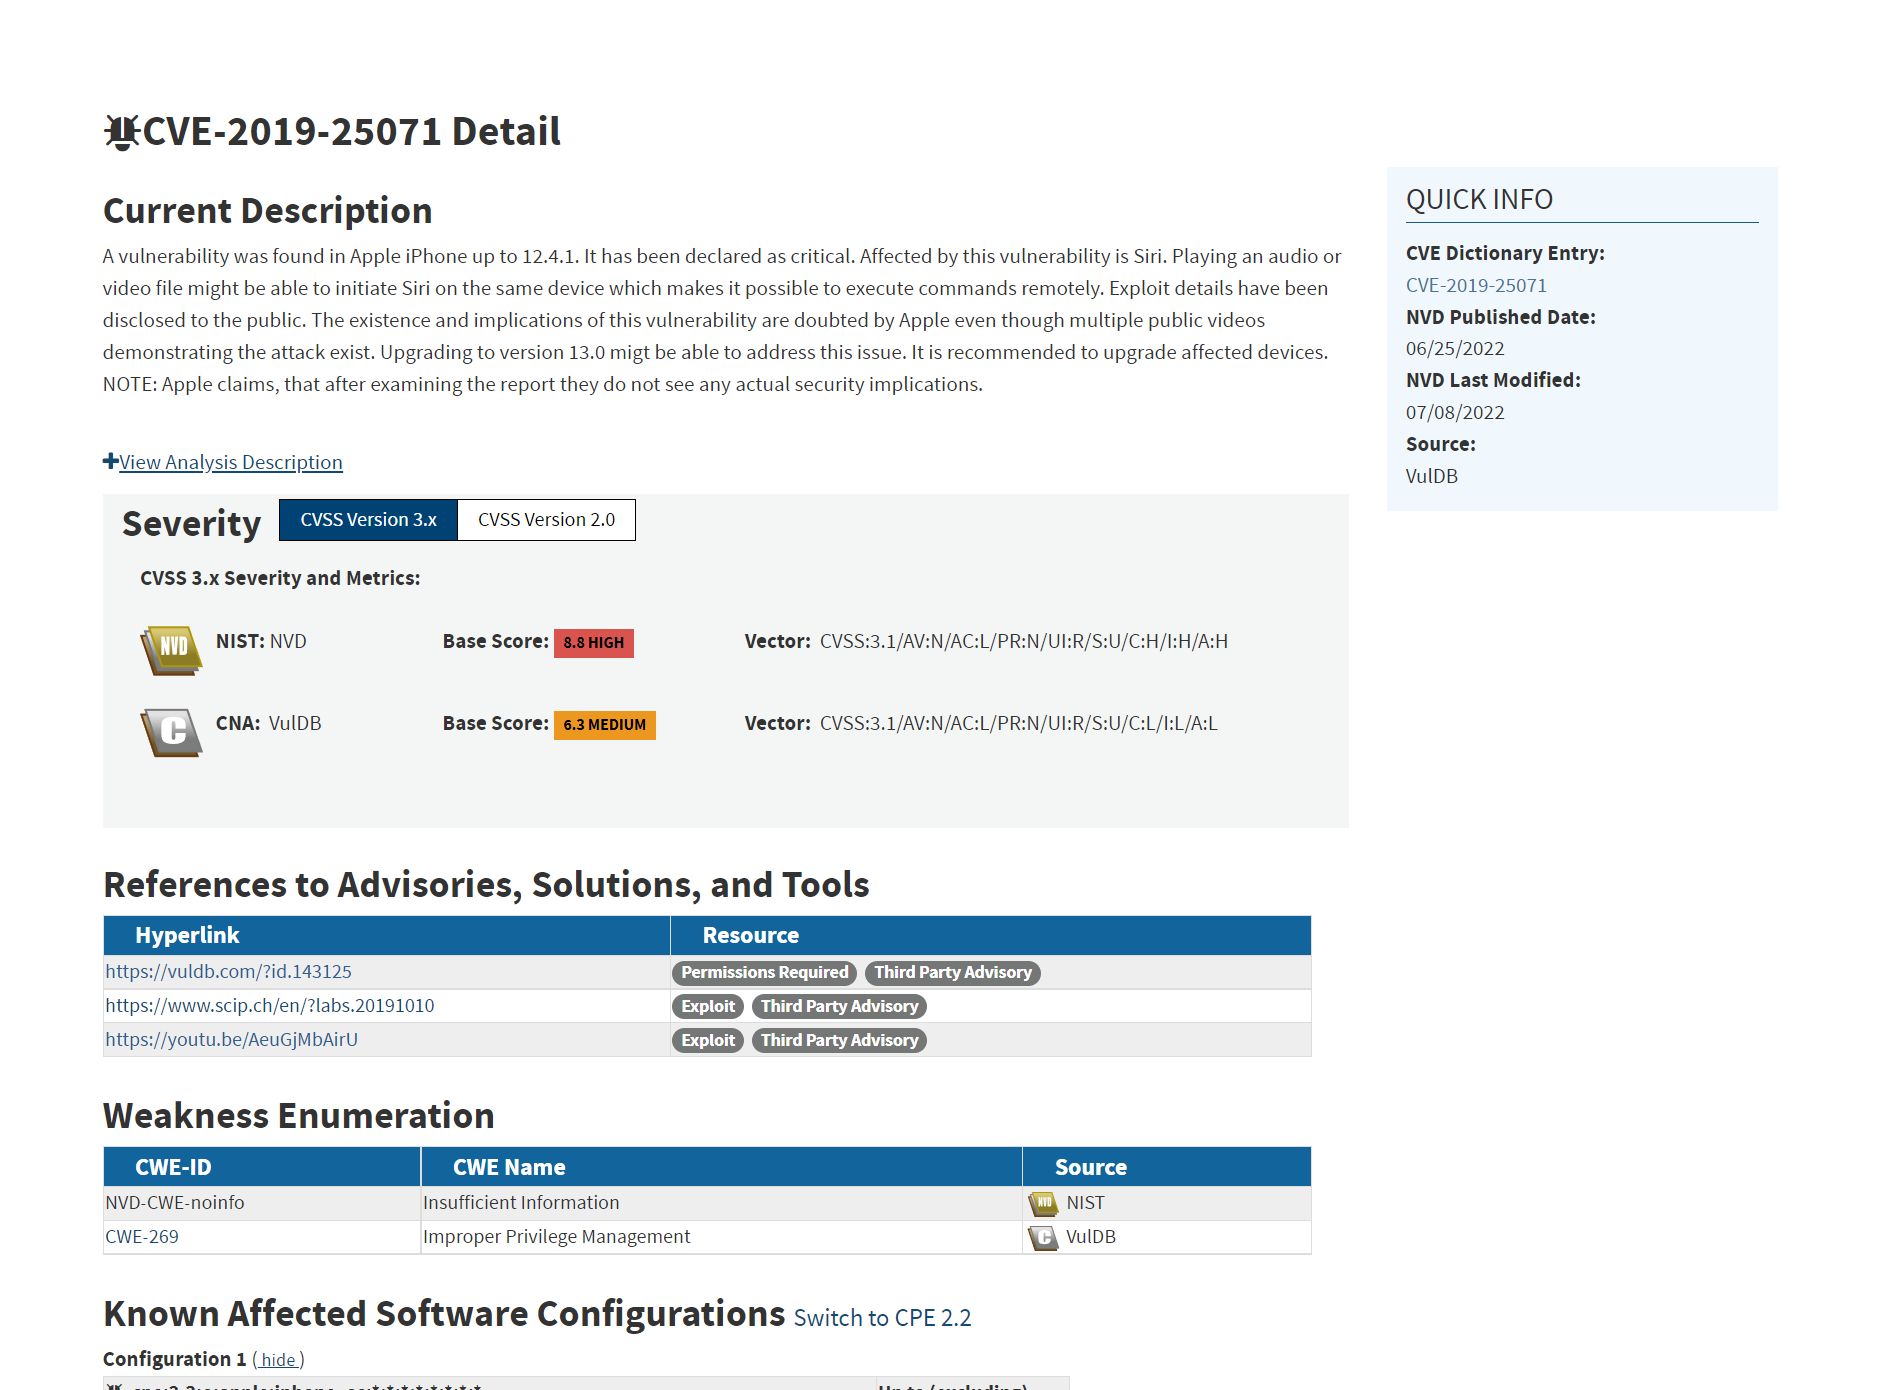Image resolution: width=1880 pixels, height=1390 pixels.
Task: Select the CVSS Version 3.x tab
Action: point(367,519)
